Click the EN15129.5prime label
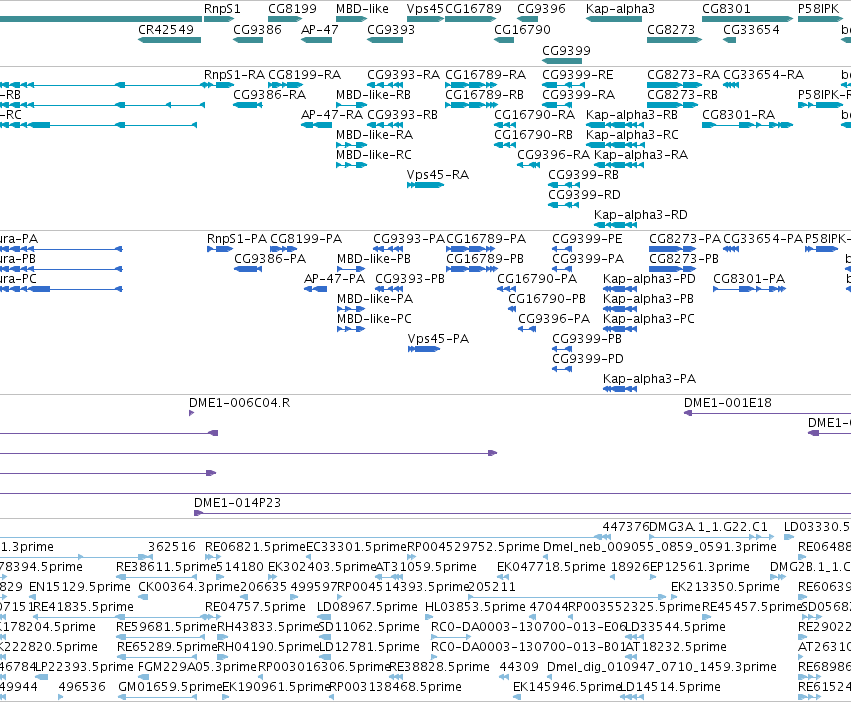The height and width of the screenshot is (702, 851). tap(80, 586)
